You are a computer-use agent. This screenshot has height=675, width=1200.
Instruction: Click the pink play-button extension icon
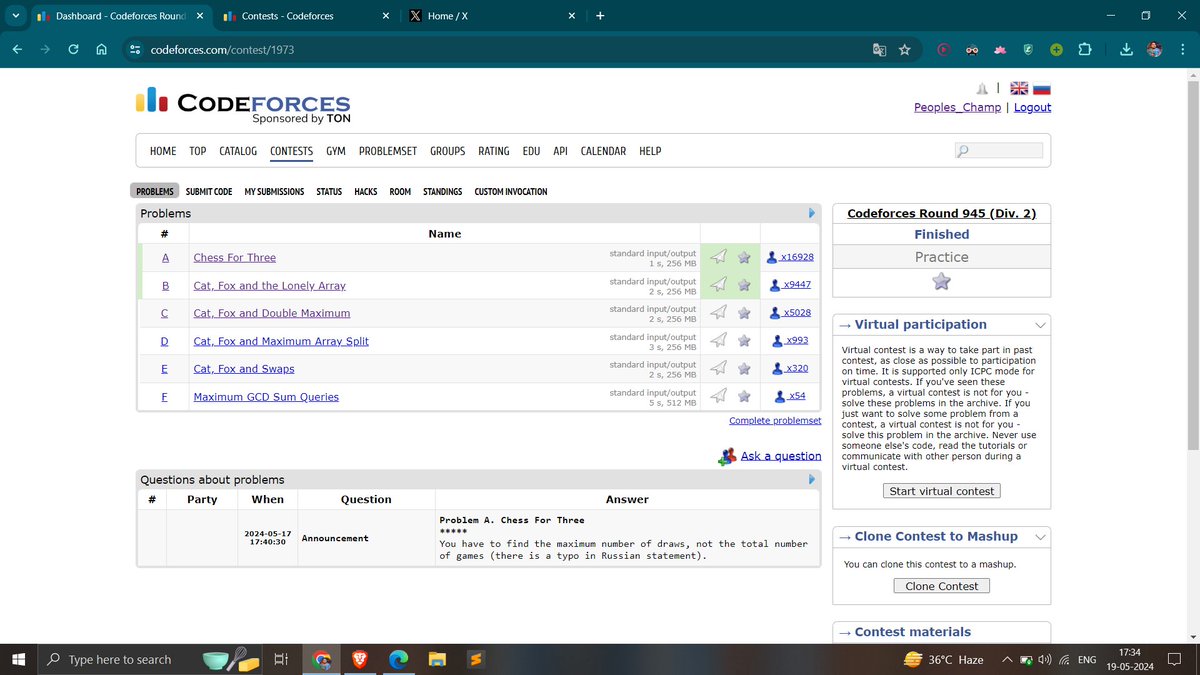pos(943,49)
